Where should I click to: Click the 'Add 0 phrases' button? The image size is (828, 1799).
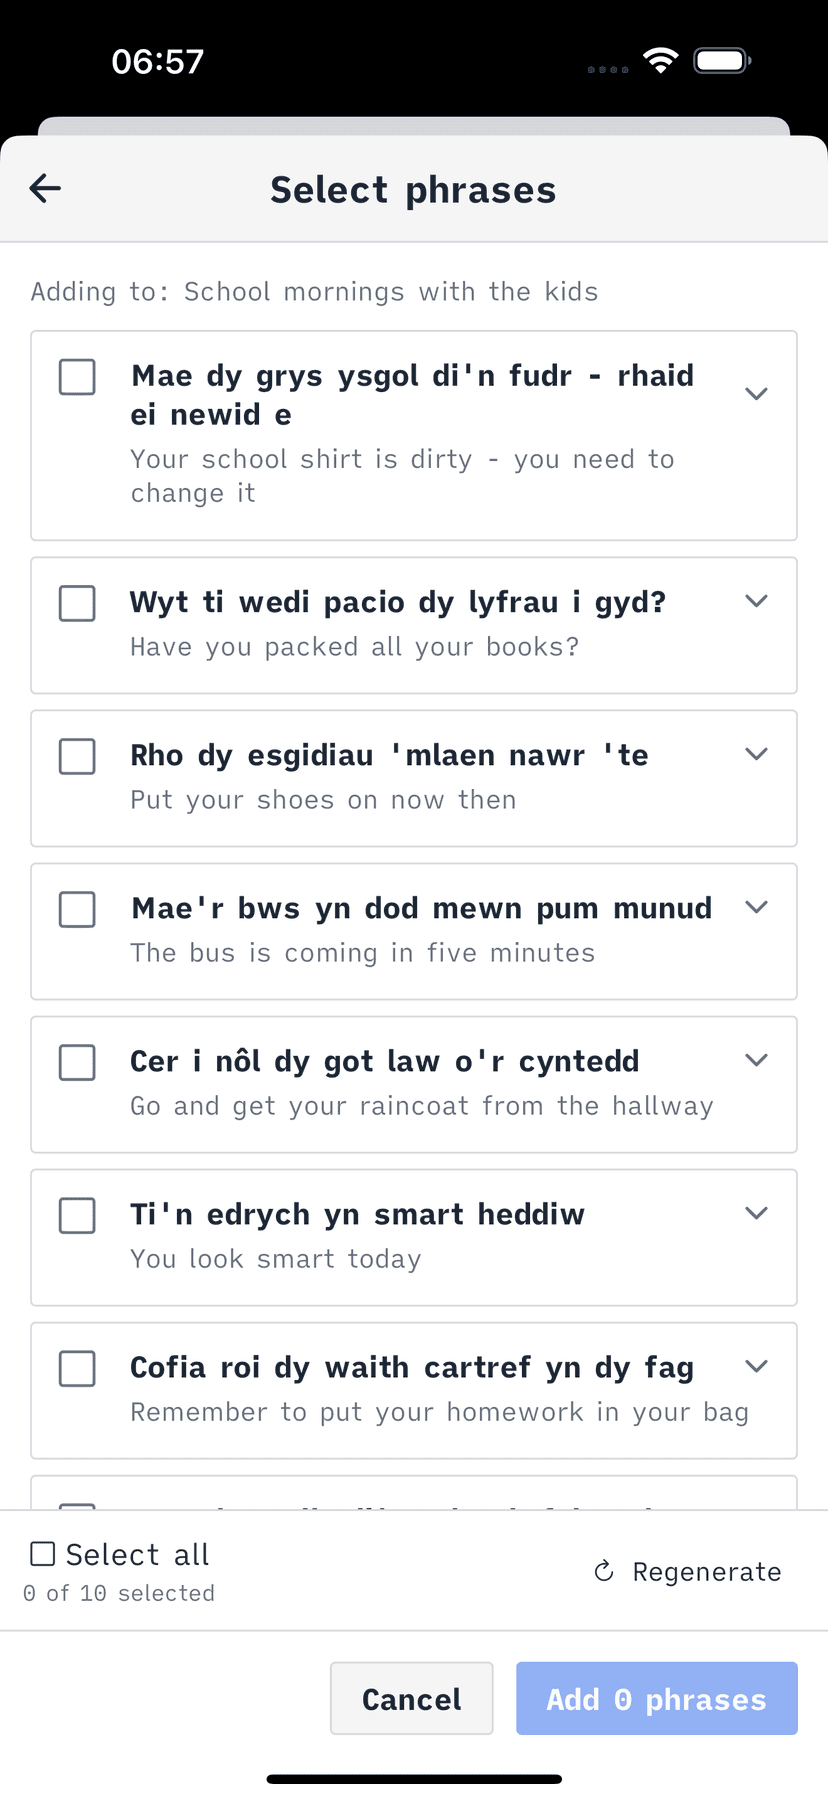point(657,1698)
